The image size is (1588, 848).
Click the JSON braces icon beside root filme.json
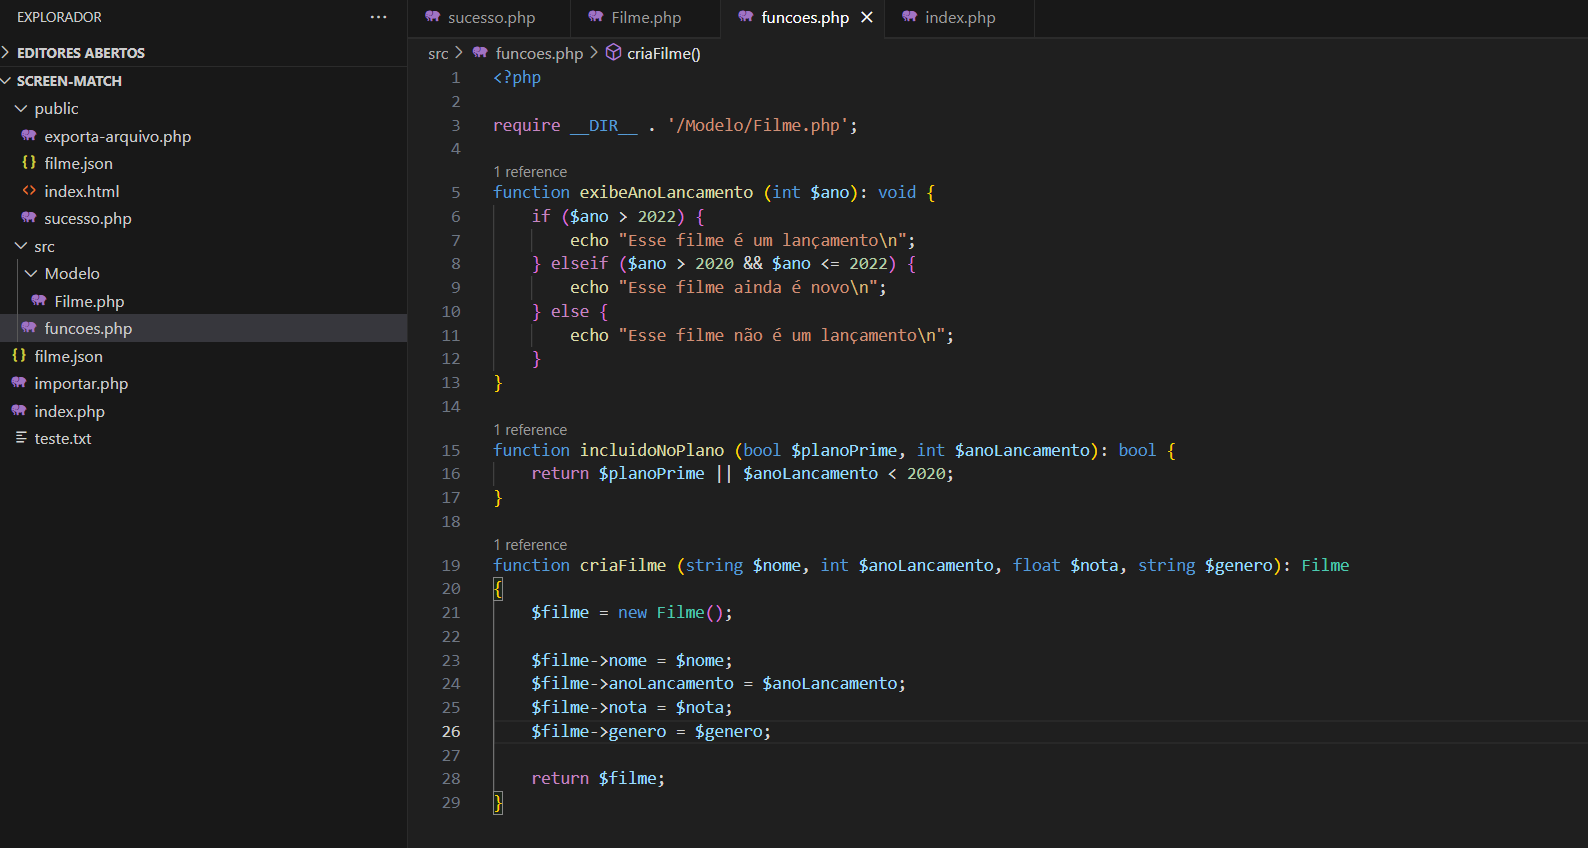tap(19, 355)
